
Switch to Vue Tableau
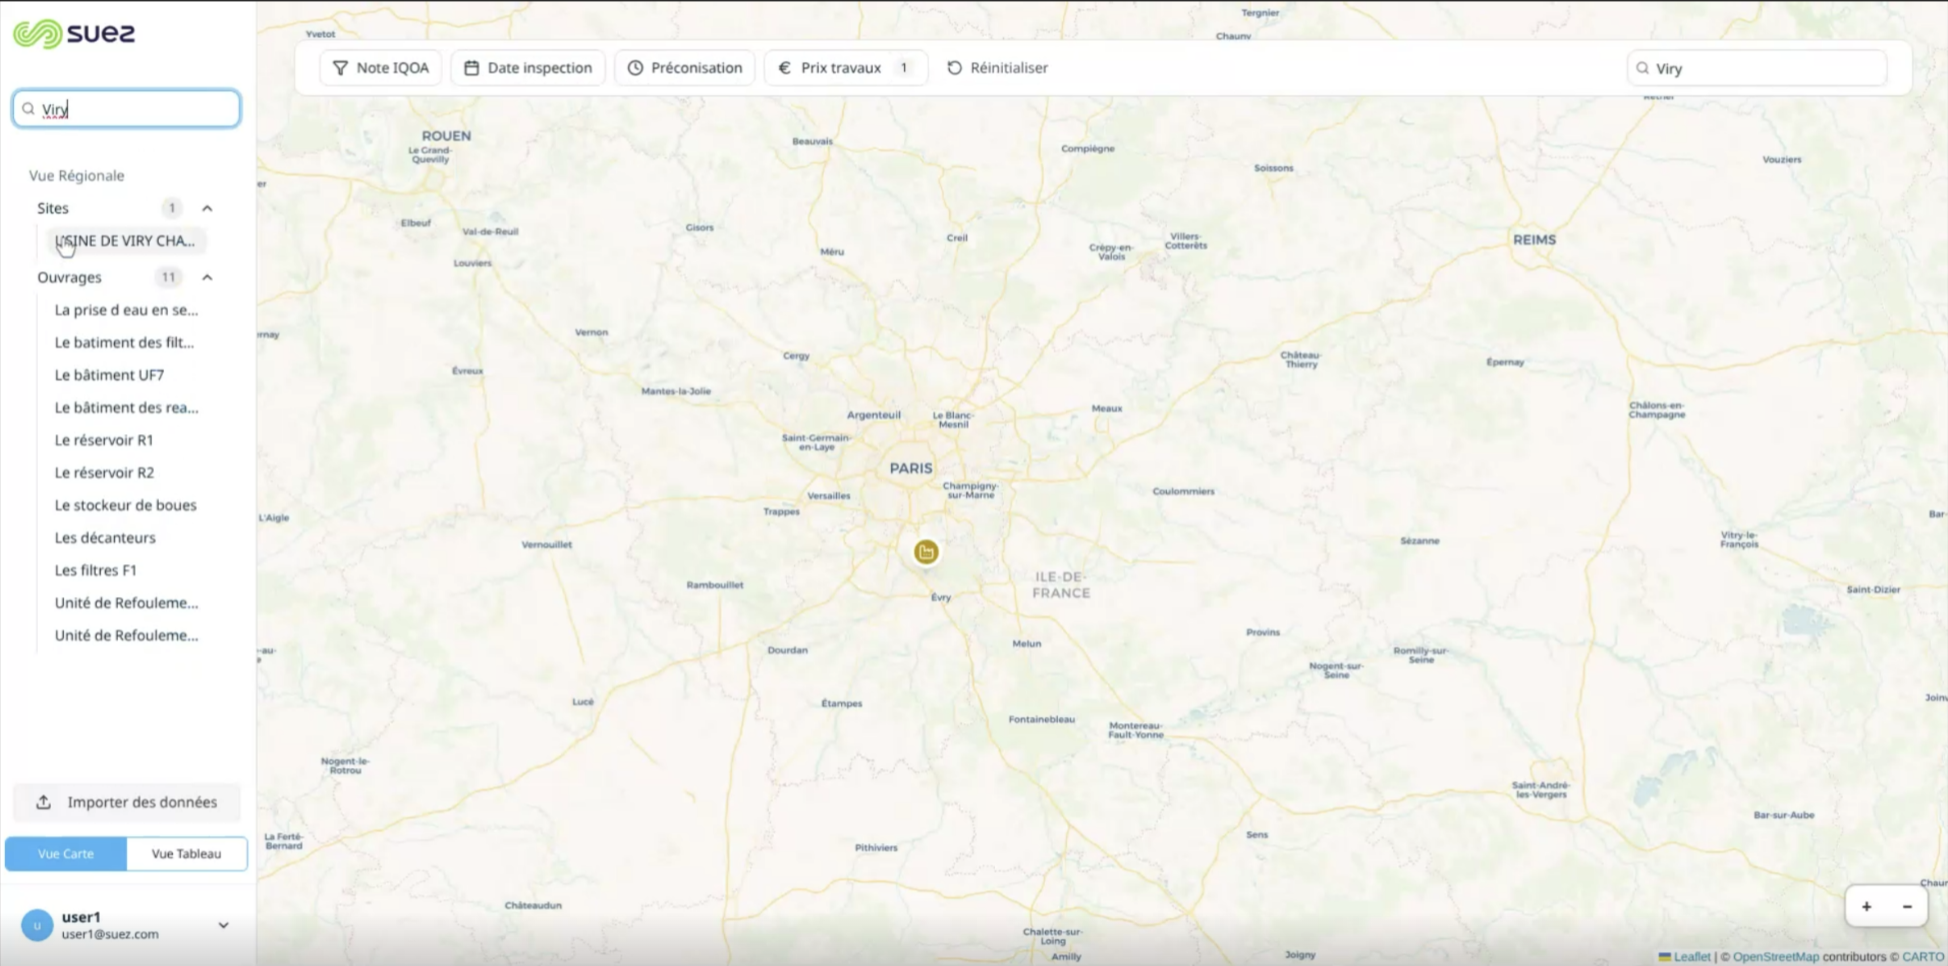[x=186, y=854]
